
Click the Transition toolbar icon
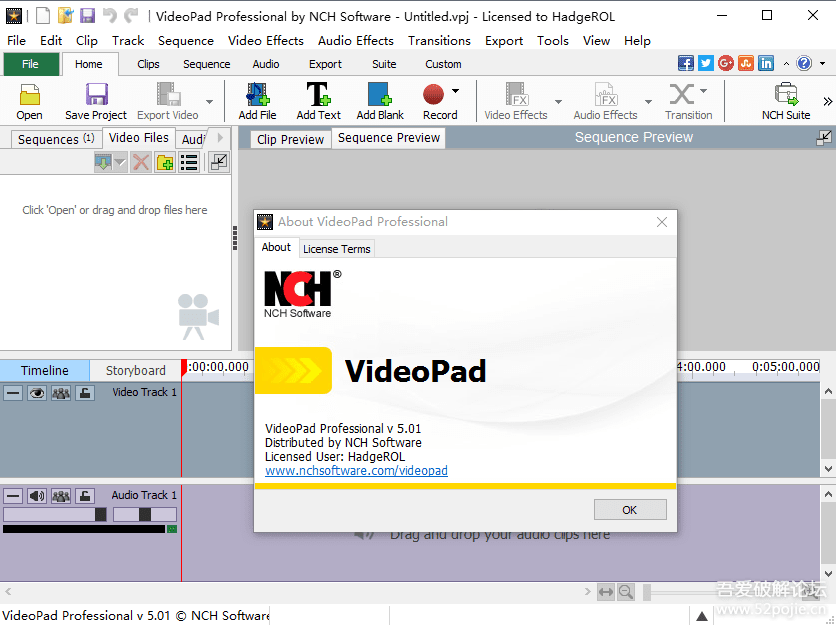tap(681, 94)
